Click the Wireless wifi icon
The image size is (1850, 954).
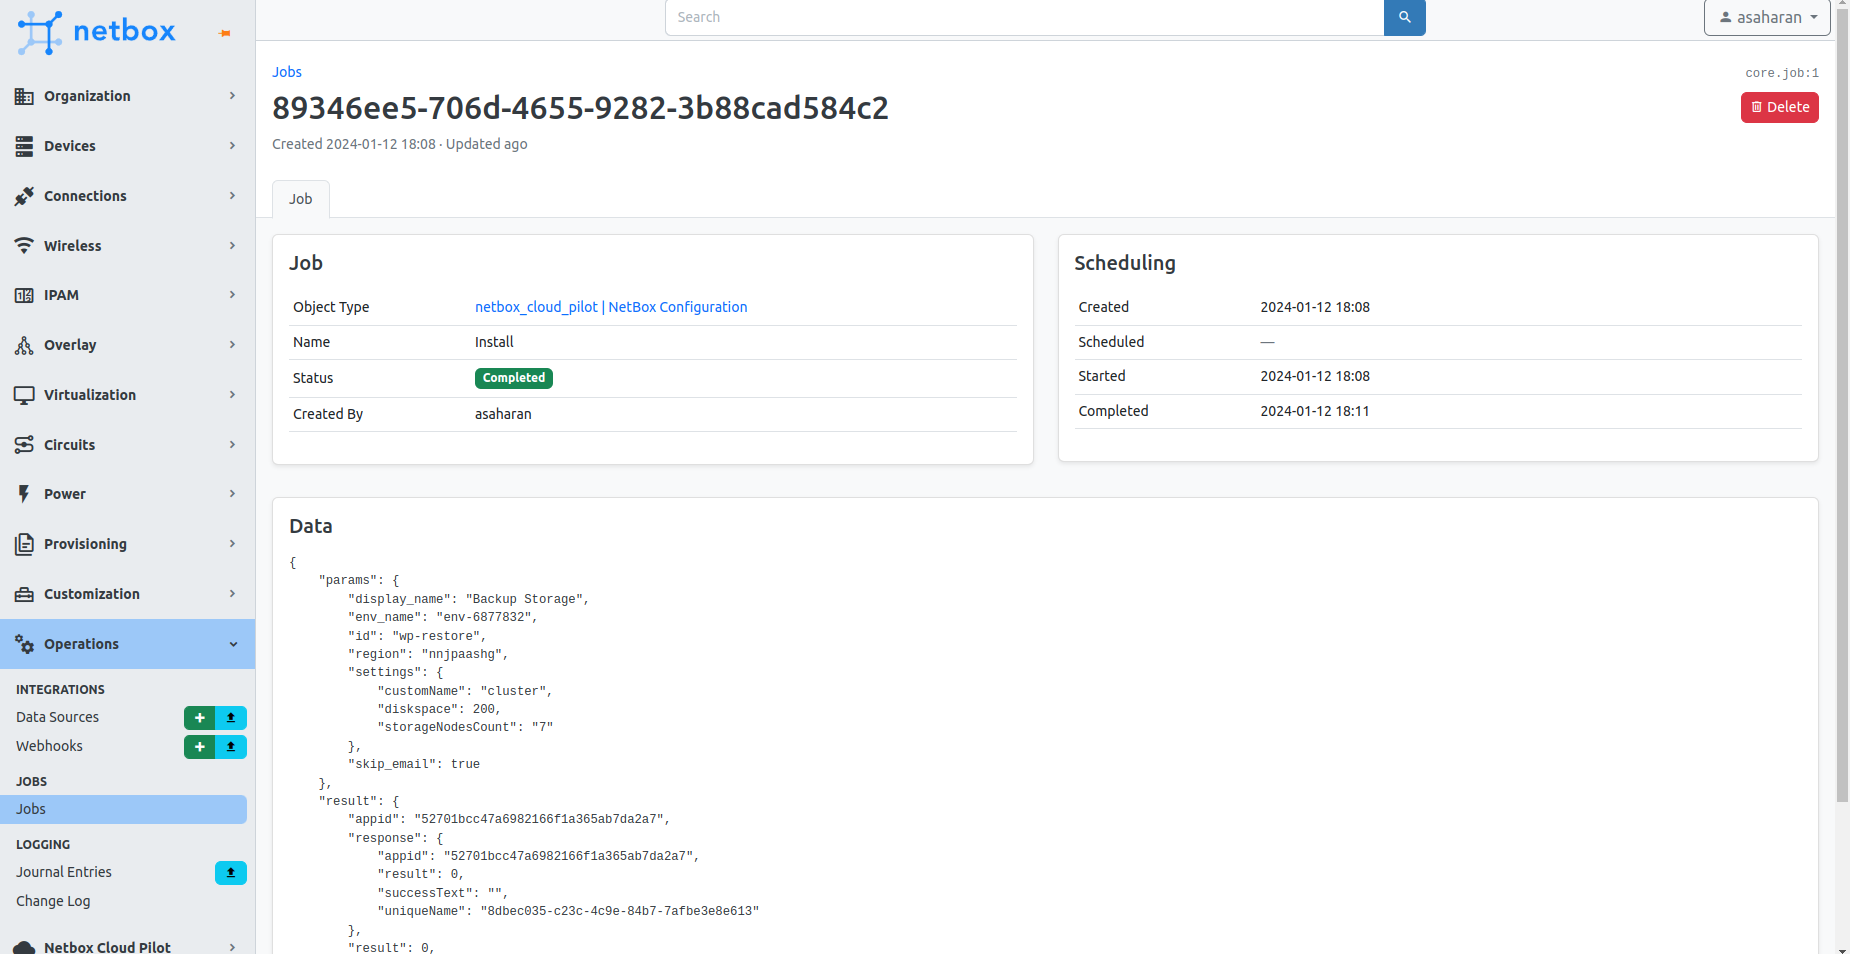24,246
